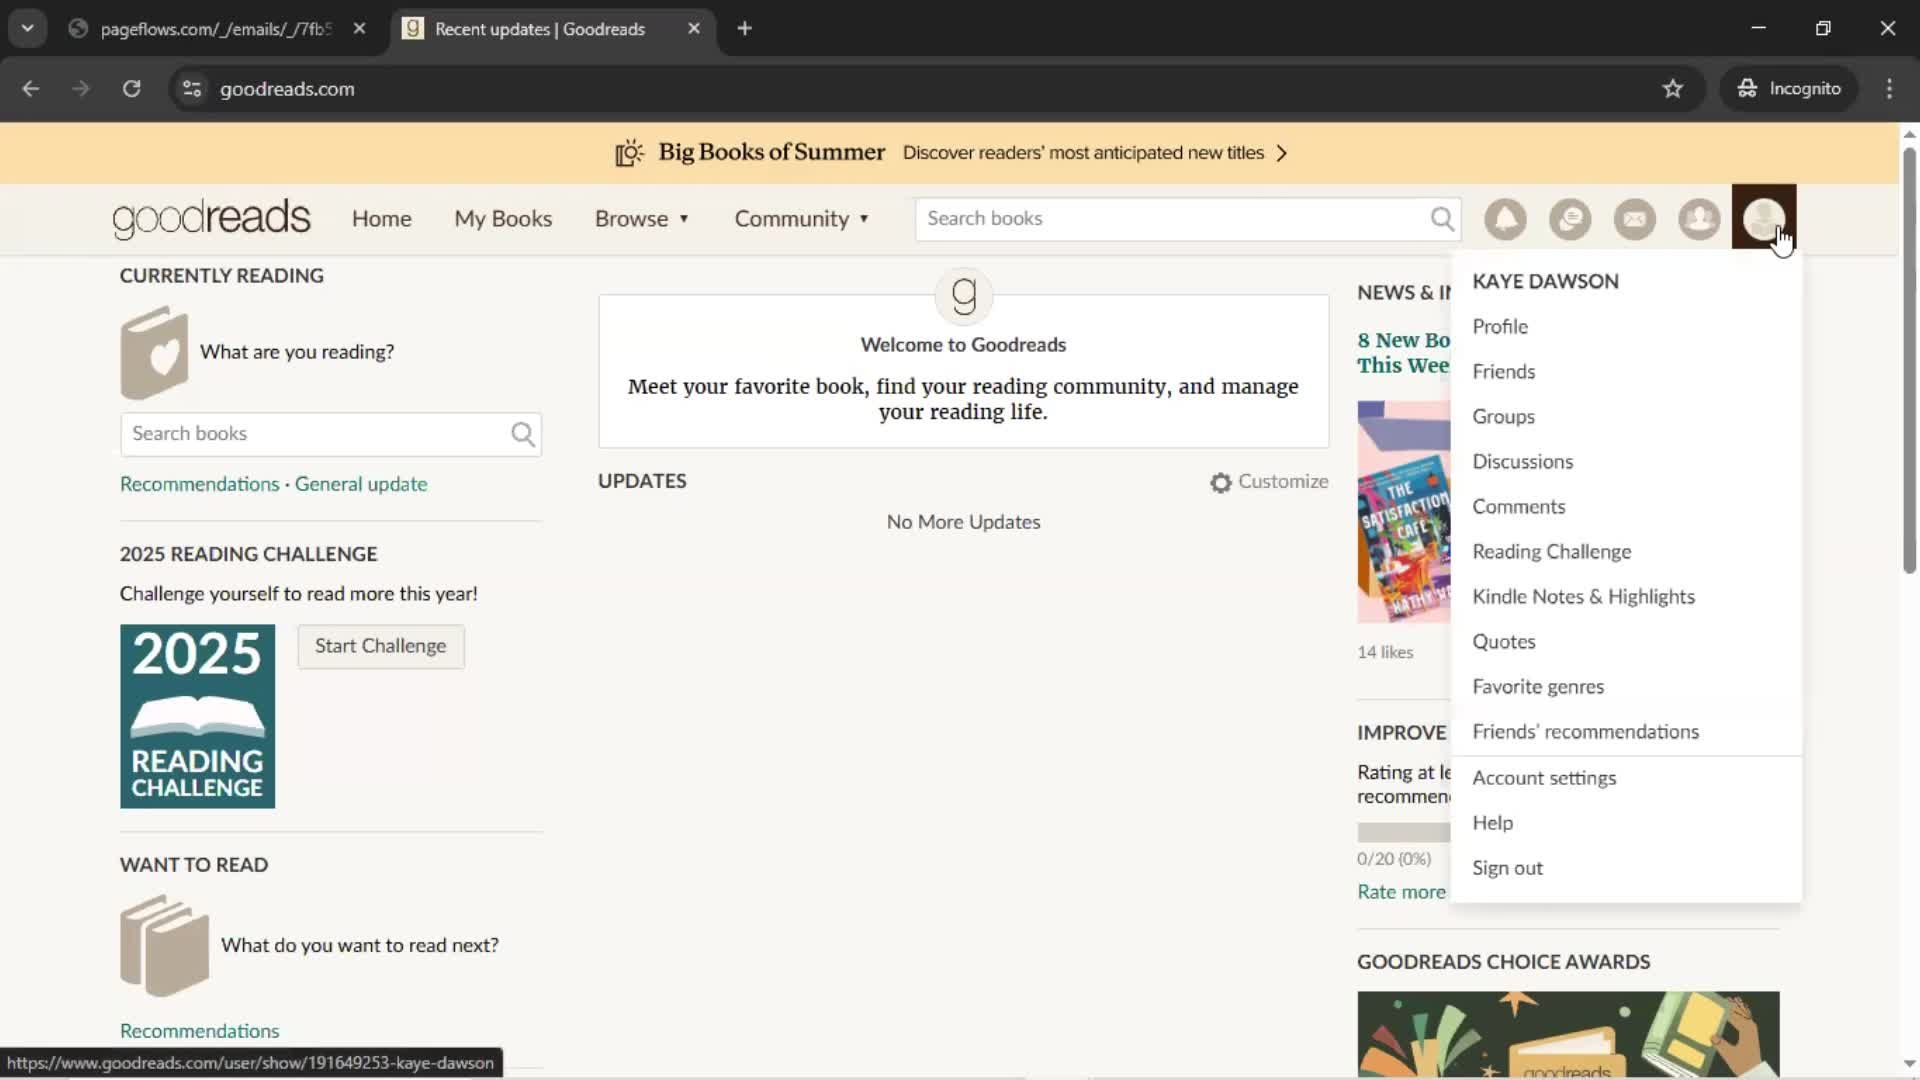Click the Recommendations link under Currently Reading
1920x1080 pixels.
[199, 484]
